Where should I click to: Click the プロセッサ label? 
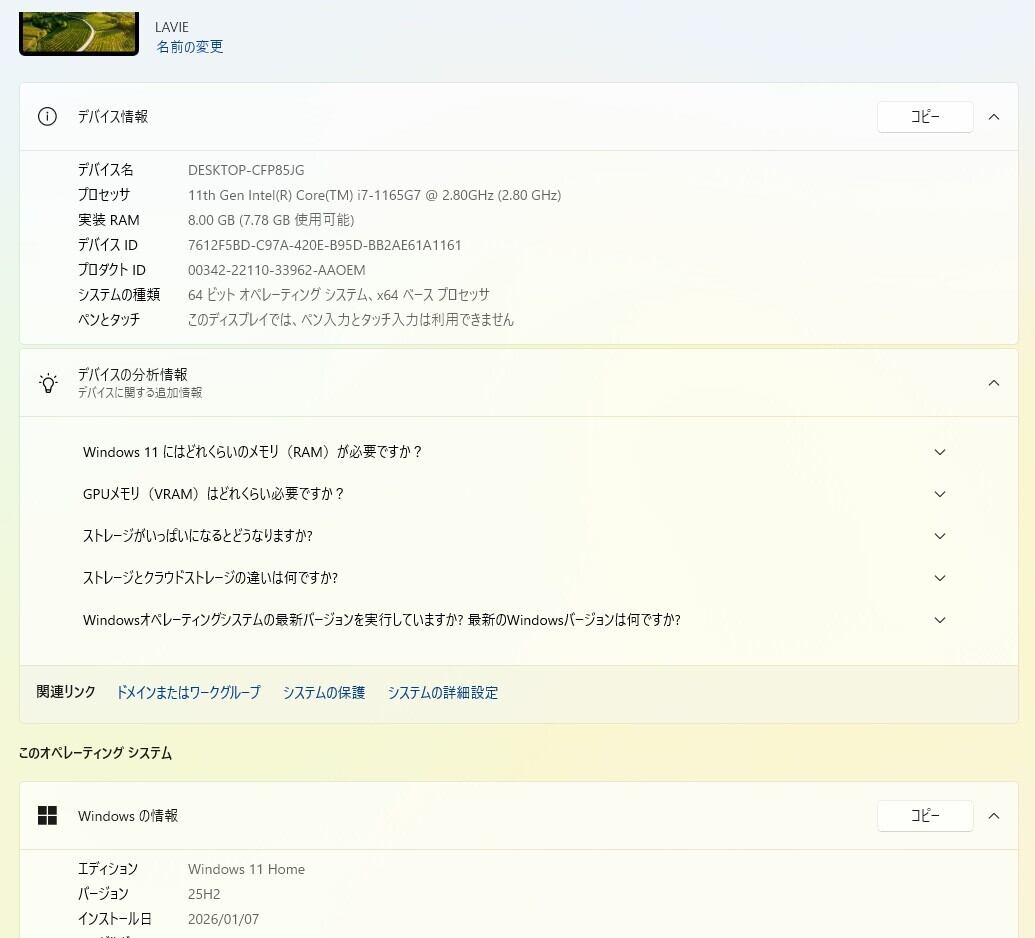104,195
